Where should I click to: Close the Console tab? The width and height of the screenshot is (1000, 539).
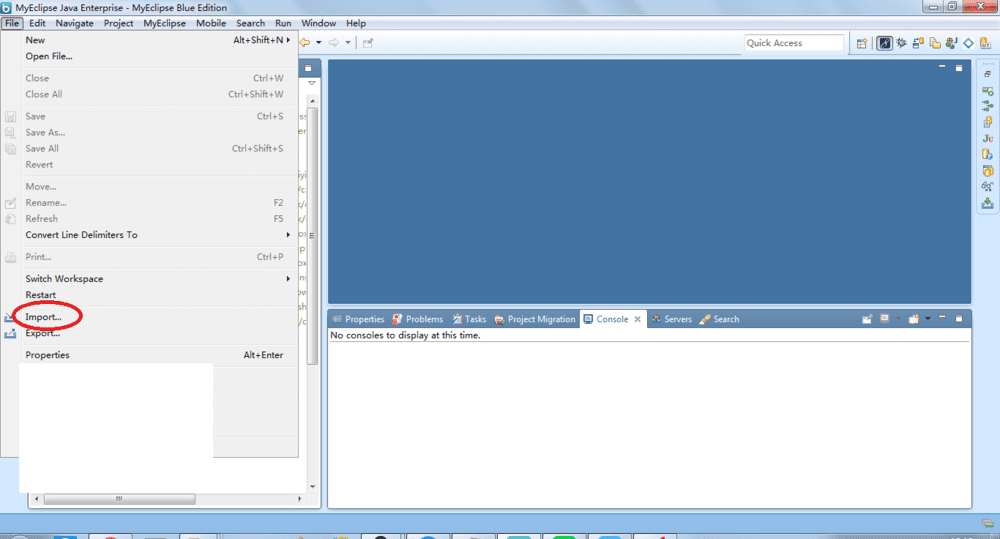(637, 319)
